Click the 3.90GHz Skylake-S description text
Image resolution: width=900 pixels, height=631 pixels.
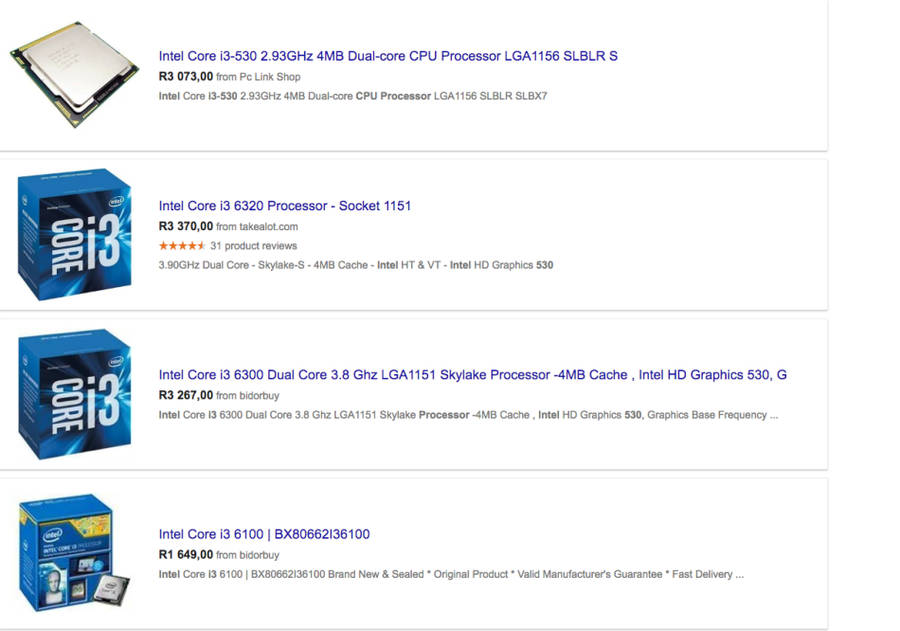pyautogui.click(x=355, y=265)
